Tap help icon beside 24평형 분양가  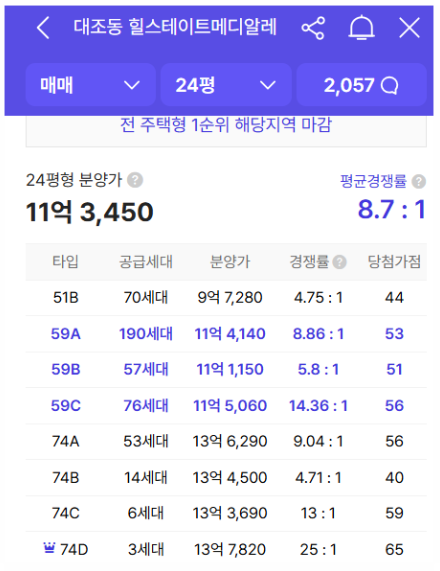[x=135, y=180]
